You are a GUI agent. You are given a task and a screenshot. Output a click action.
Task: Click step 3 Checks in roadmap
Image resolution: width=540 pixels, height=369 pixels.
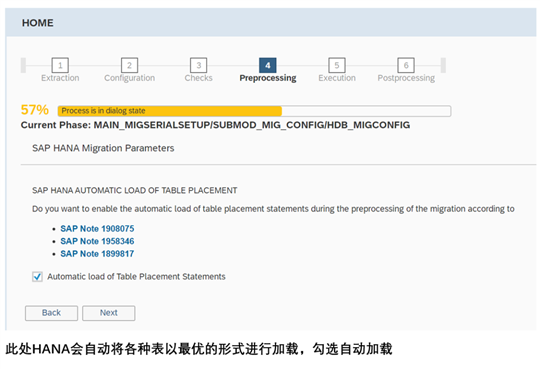(x=199, y=65)
